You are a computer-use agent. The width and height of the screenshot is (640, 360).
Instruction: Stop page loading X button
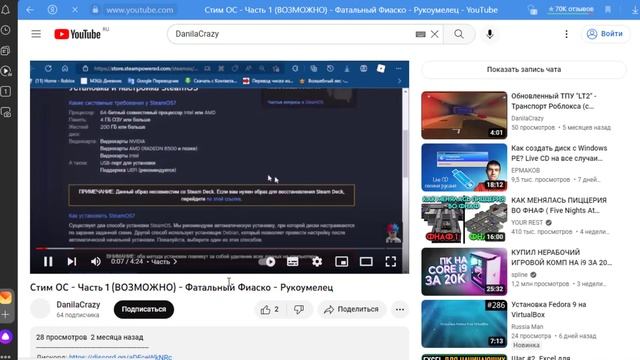[75, 10]
